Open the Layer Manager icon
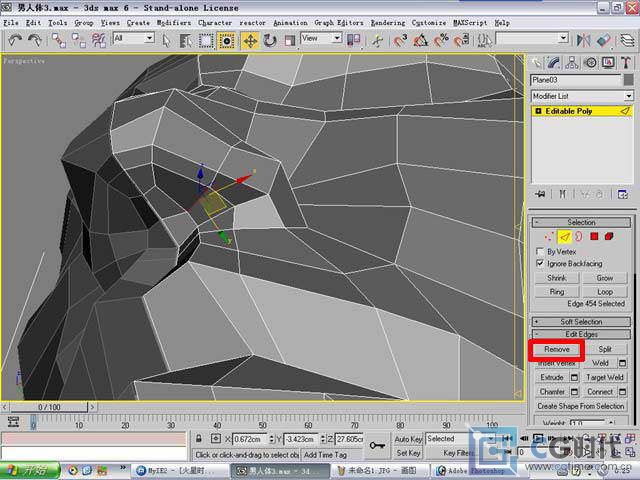 627,40
